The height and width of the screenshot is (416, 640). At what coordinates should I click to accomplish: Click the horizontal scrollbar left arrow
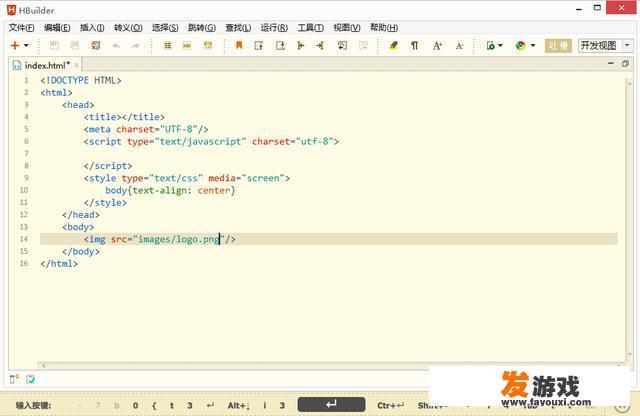pyautogui.click(x=42, y=365)
